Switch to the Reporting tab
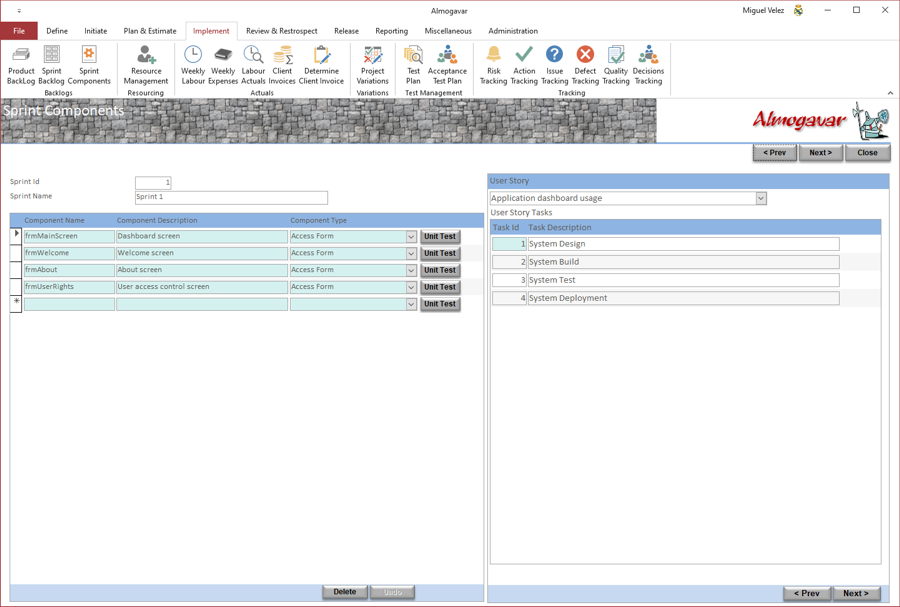The width and height of the screenshot is (900, 607). tap(391, 31)
